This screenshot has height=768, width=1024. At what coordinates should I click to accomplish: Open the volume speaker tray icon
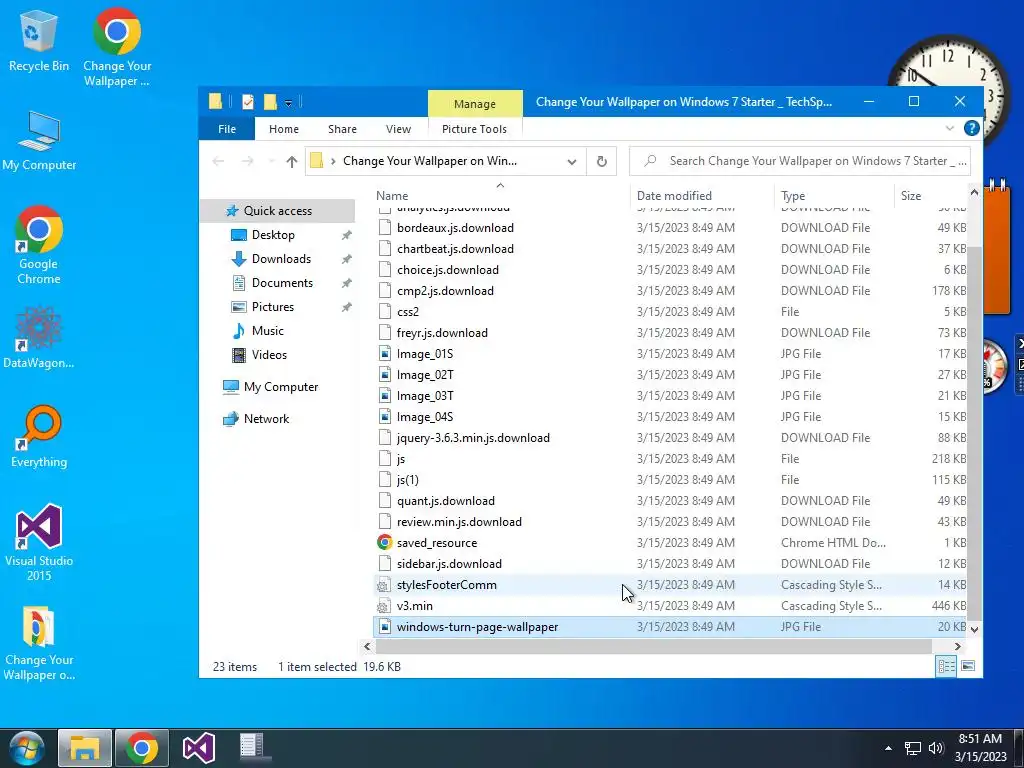click(x=936, y=748)
